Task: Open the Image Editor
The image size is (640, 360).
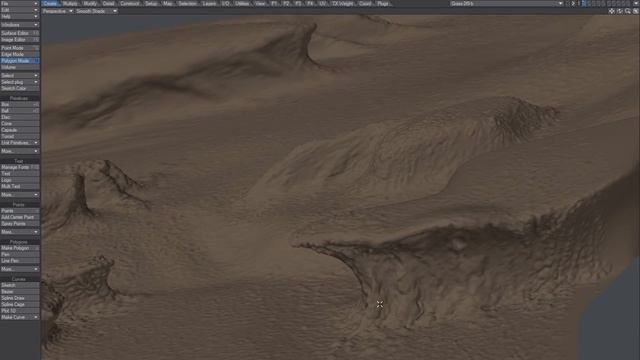Action: click(20, 40)
